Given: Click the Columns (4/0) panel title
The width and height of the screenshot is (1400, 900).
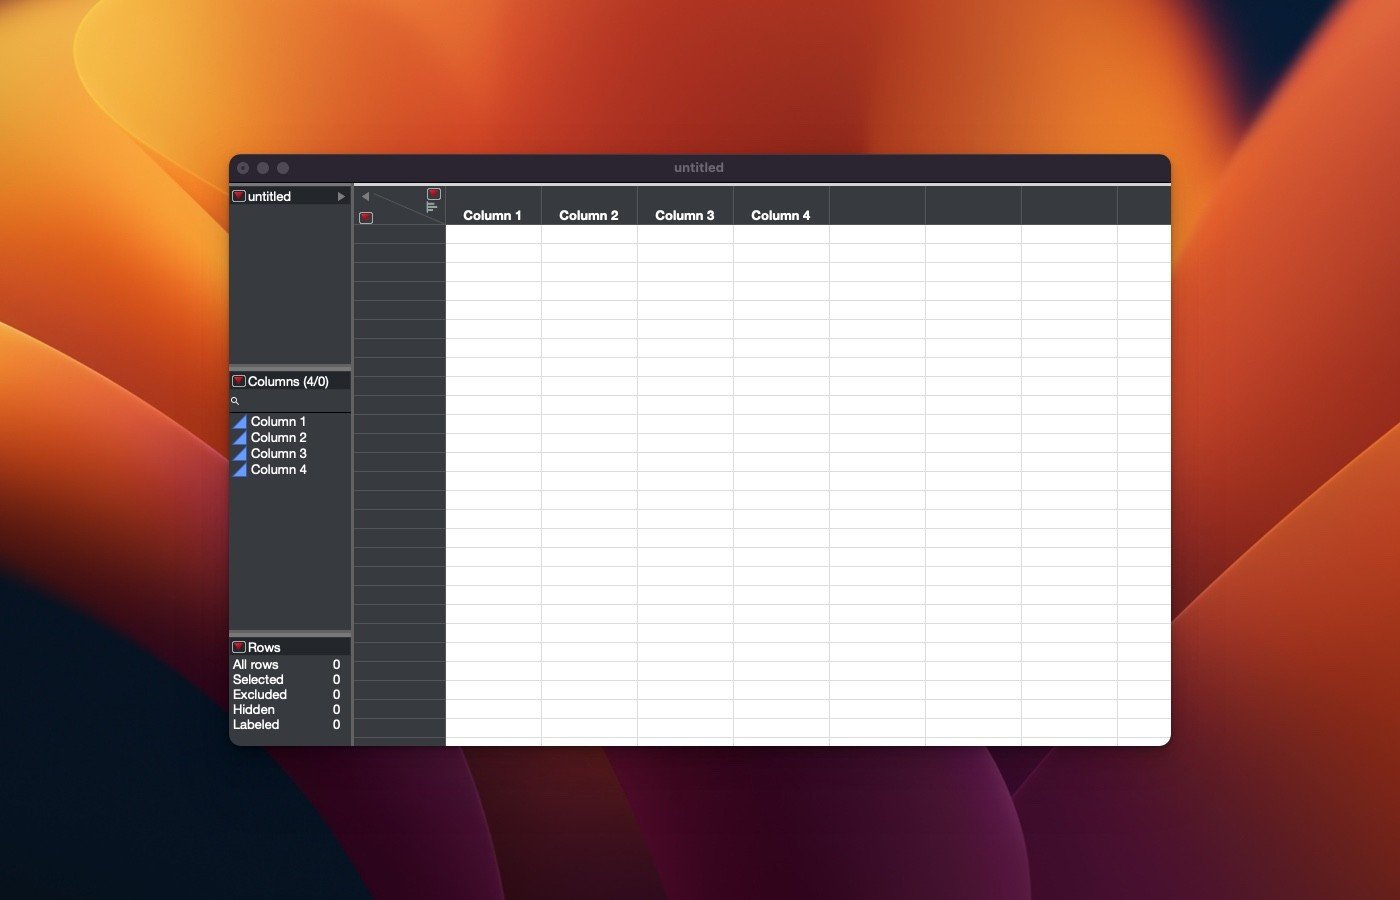Looking at the screenshot, I should pos(288,381).
